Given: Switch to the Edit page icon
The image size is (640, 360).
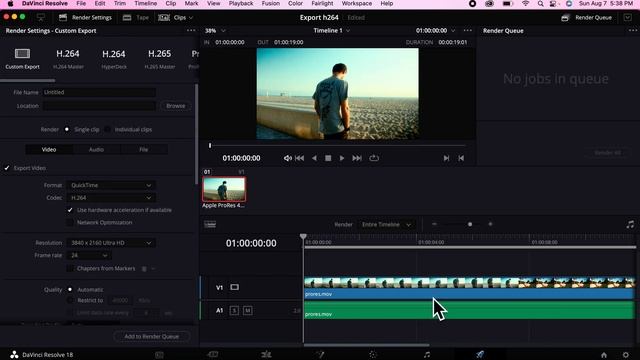Looking at the screenshot, I should tap(266, 355).
